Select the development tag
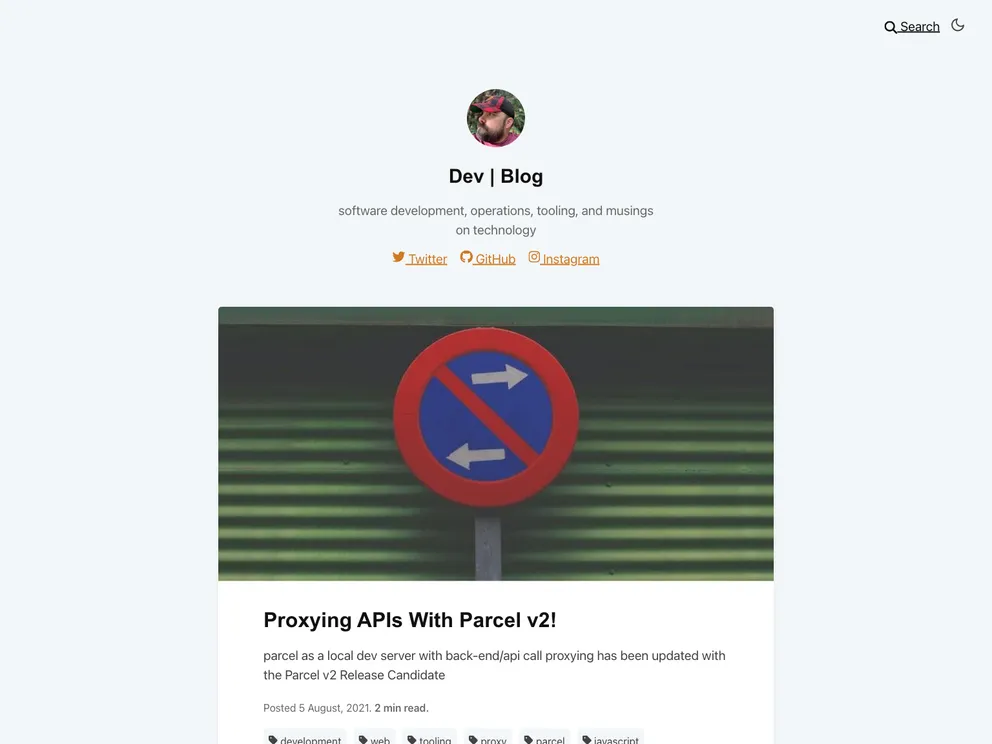Viewport: 992px width, 744px height. tap(305, 738)
